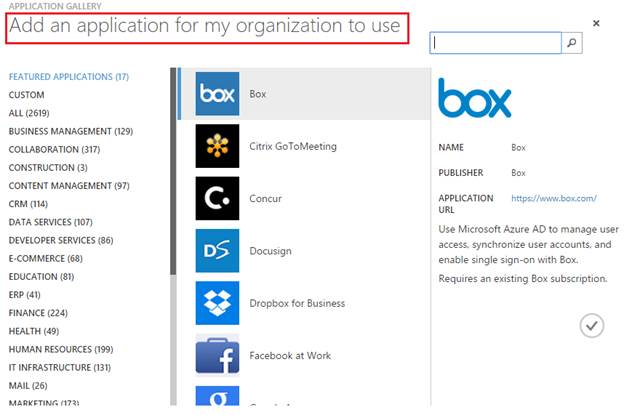Viewport: 624px width, 415px height.
Task: Select the Concur entry name
Action: pos(265,199)
